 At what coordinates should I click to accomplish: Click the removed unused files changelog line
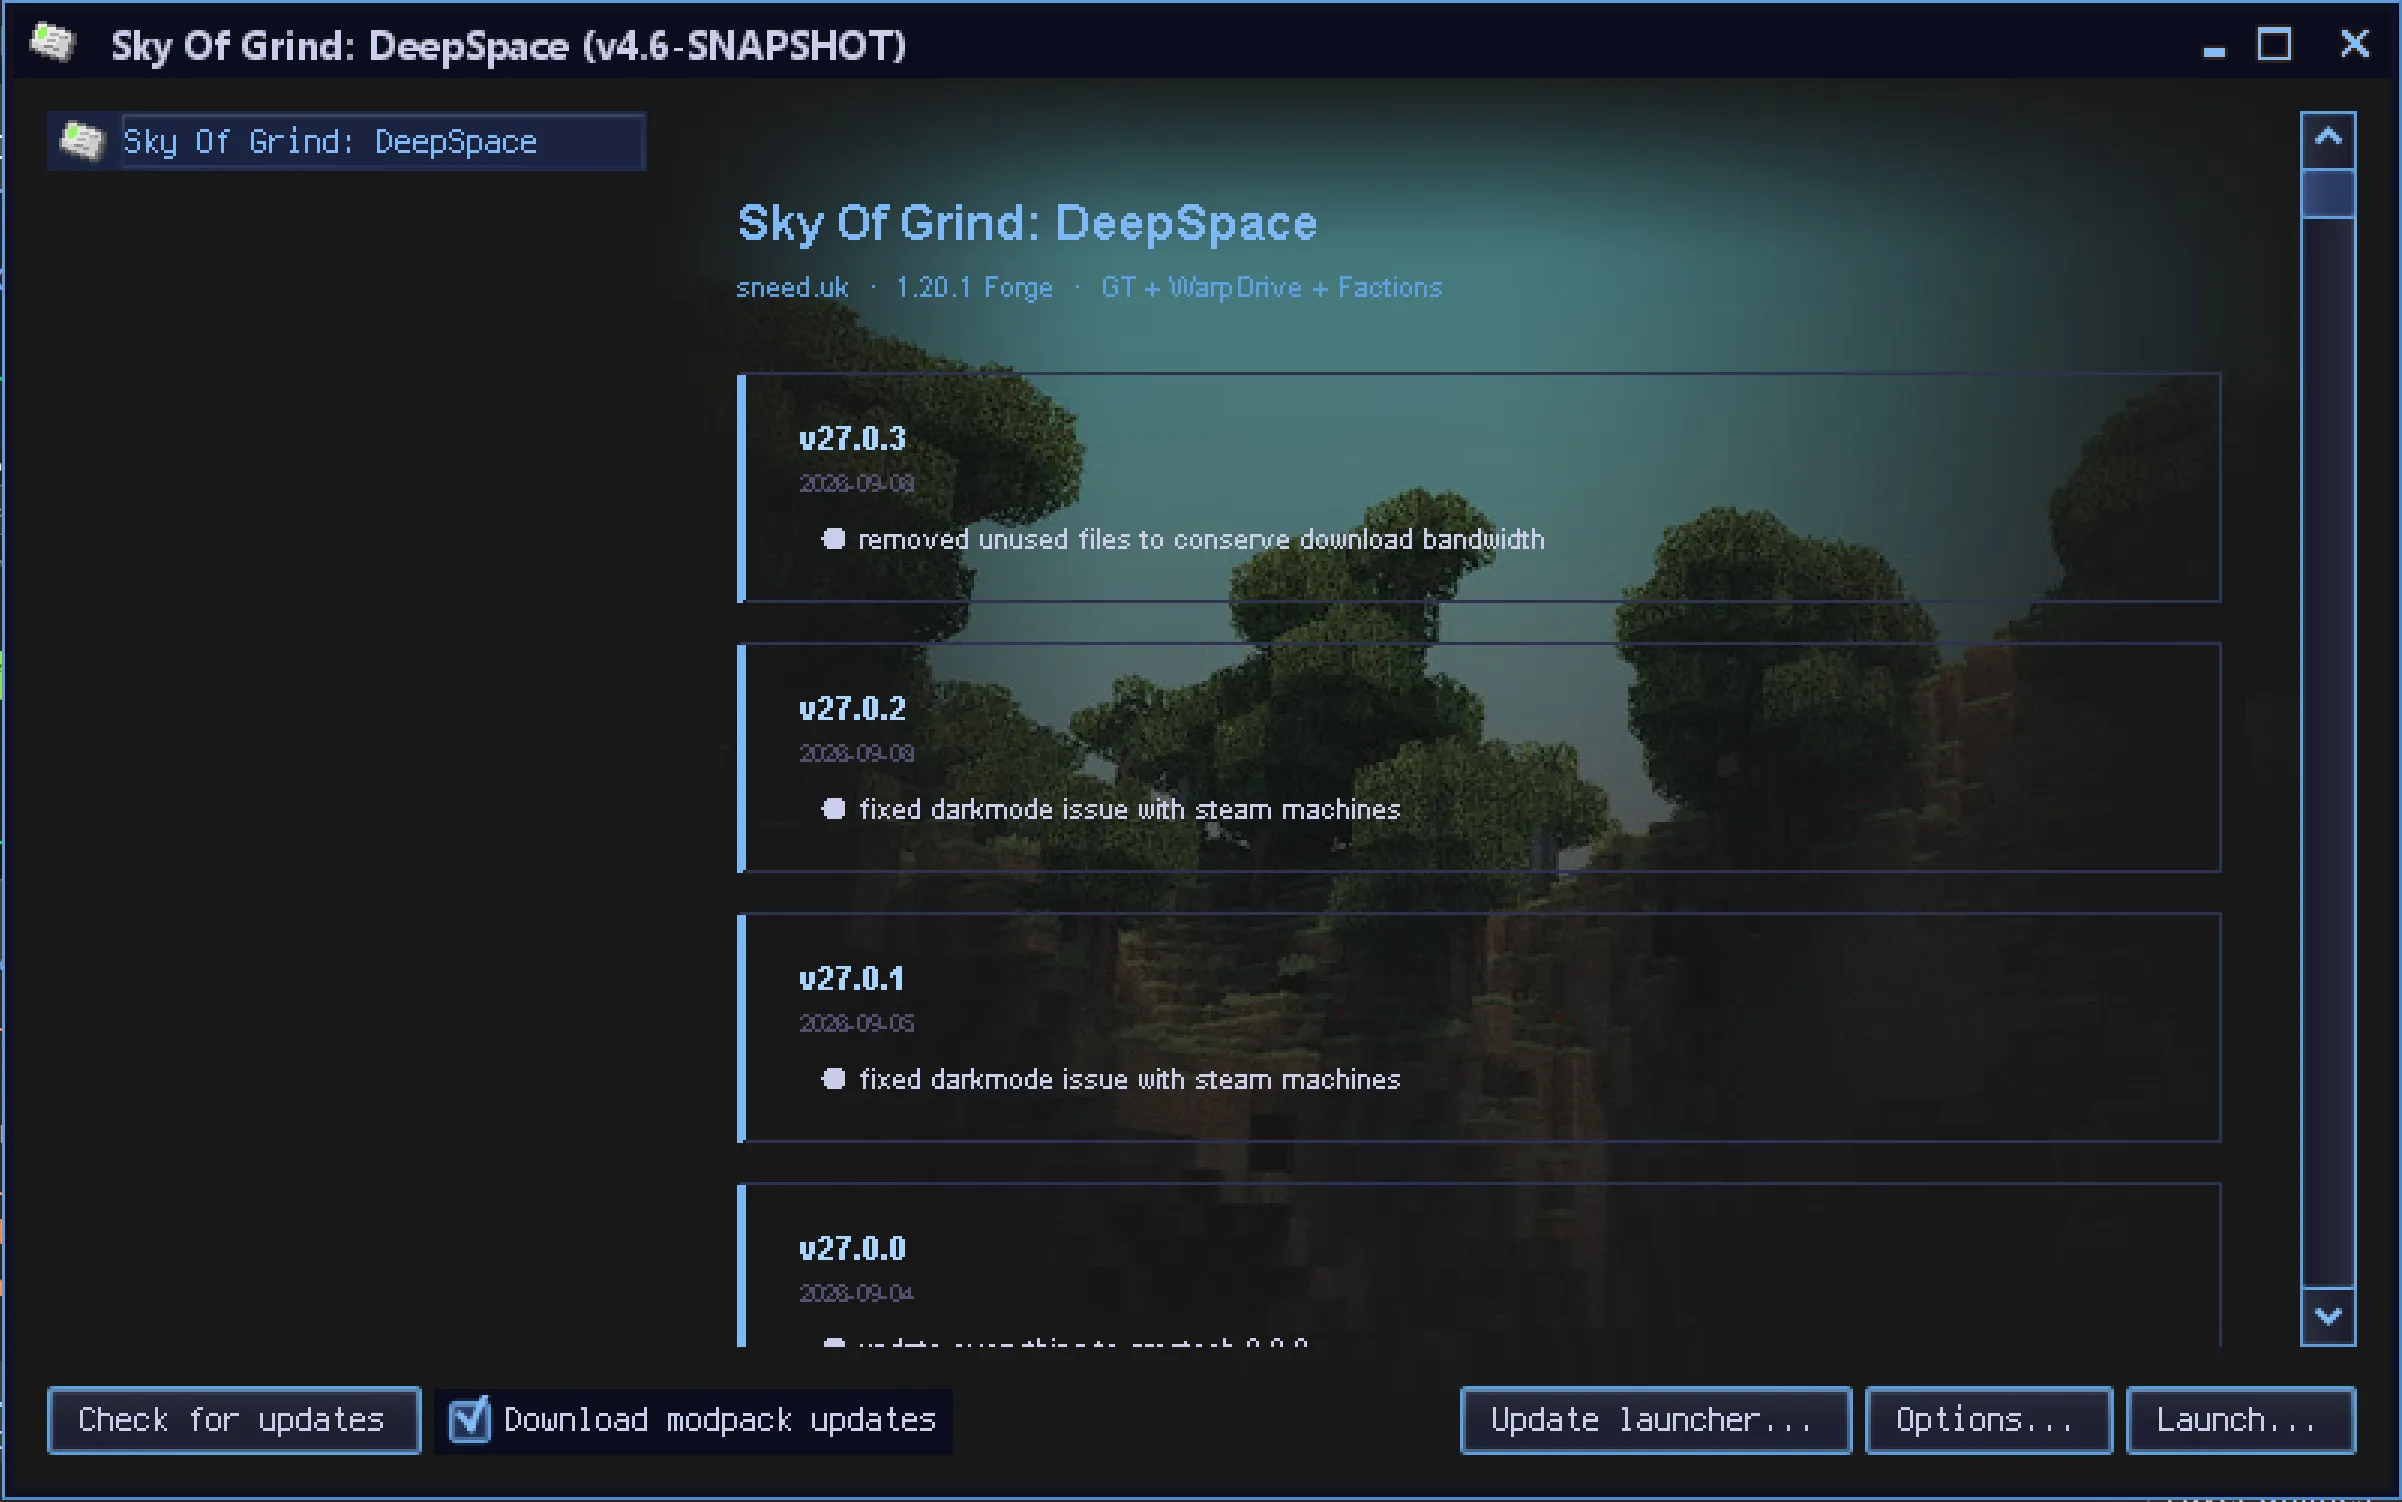1201,540
